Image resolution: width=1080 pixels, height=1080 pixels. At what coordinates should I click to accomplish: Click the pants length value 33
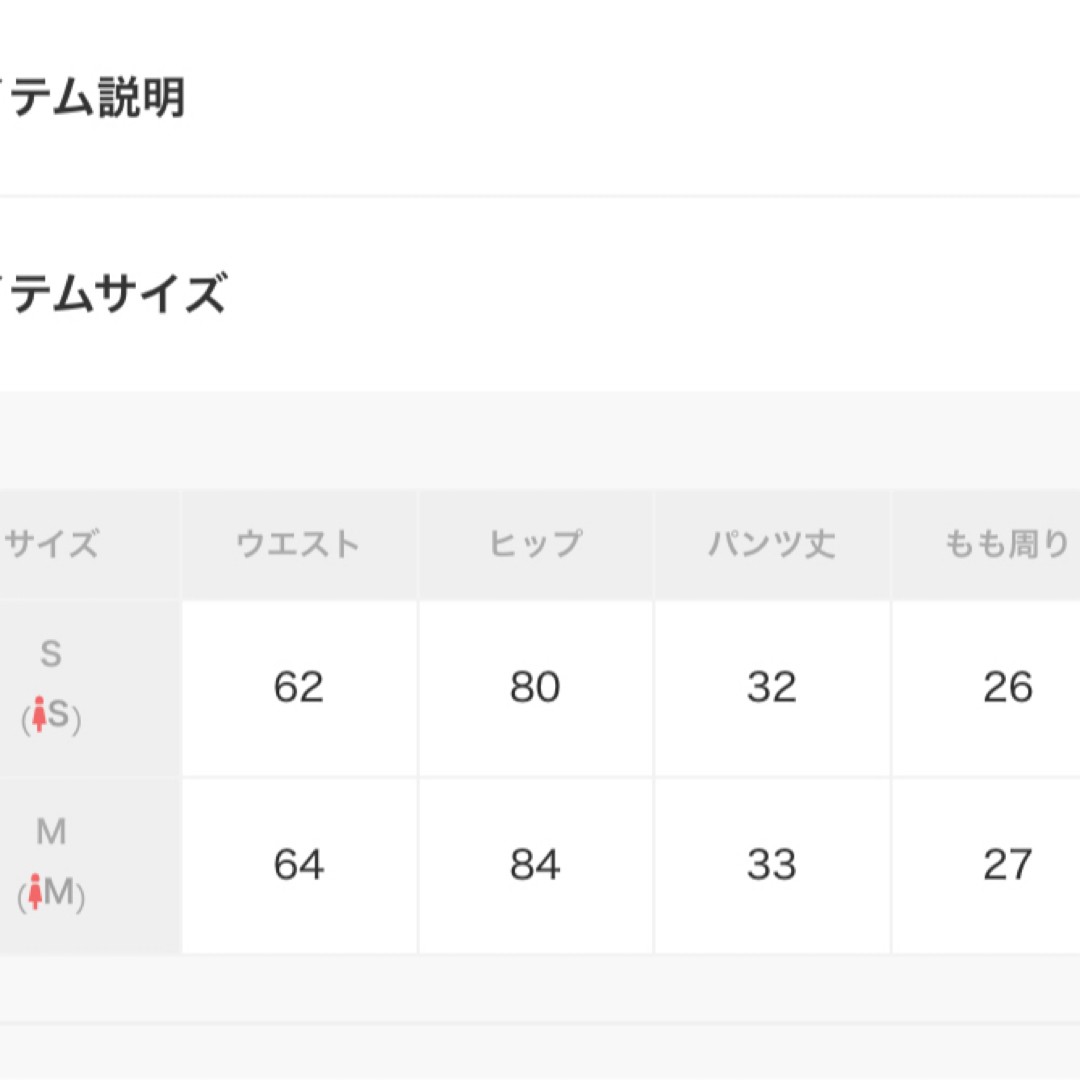[x=772, y=864]
